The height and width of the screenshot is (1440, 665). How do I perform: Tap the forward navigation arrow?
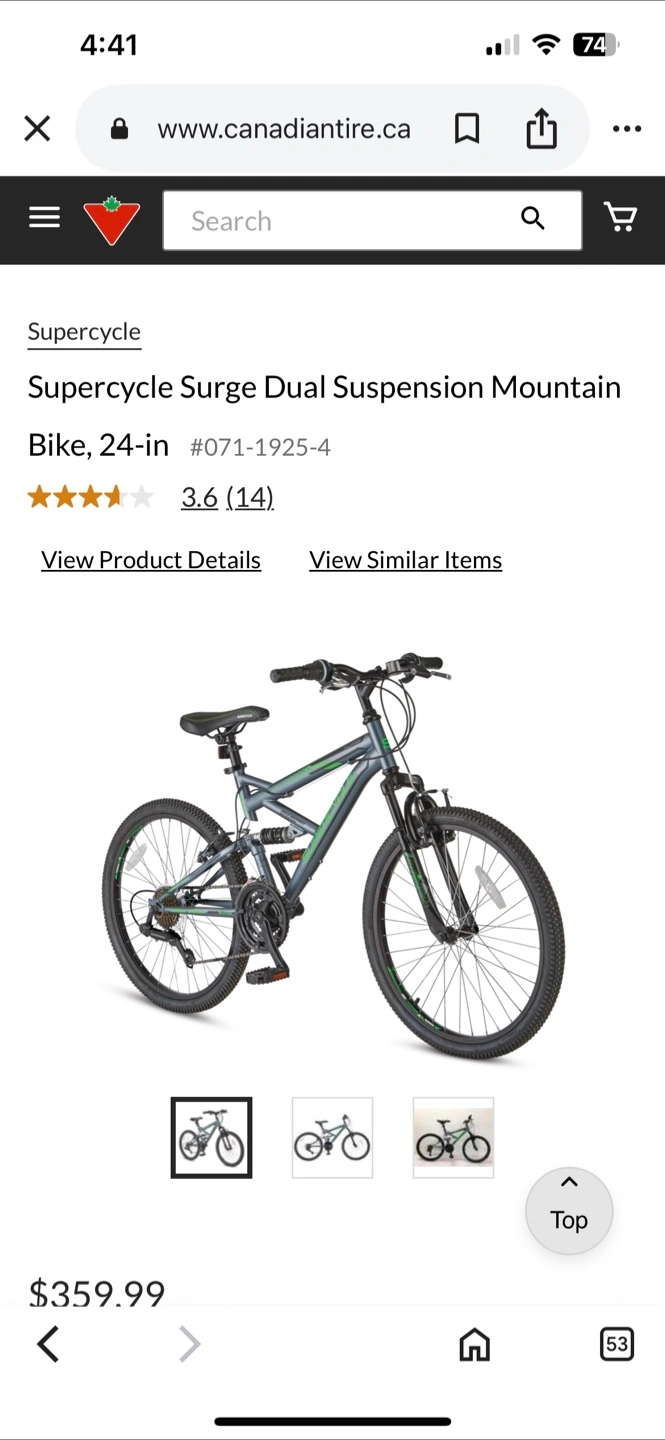[190, 1344]
